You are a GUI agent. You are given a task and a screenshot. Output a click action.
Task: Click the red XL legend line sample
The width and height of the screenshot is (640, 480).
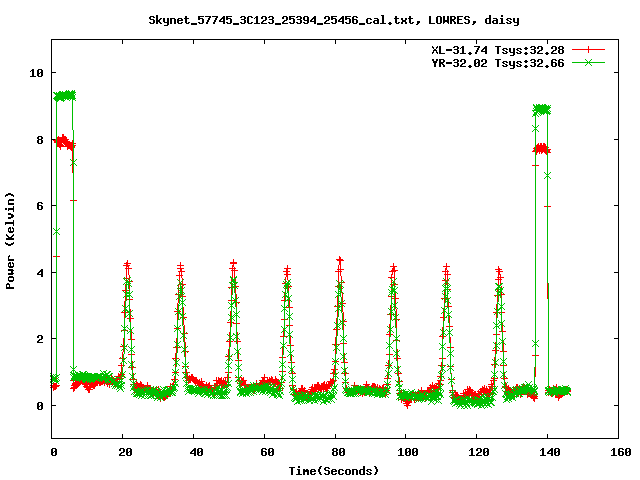pos(589,49)
